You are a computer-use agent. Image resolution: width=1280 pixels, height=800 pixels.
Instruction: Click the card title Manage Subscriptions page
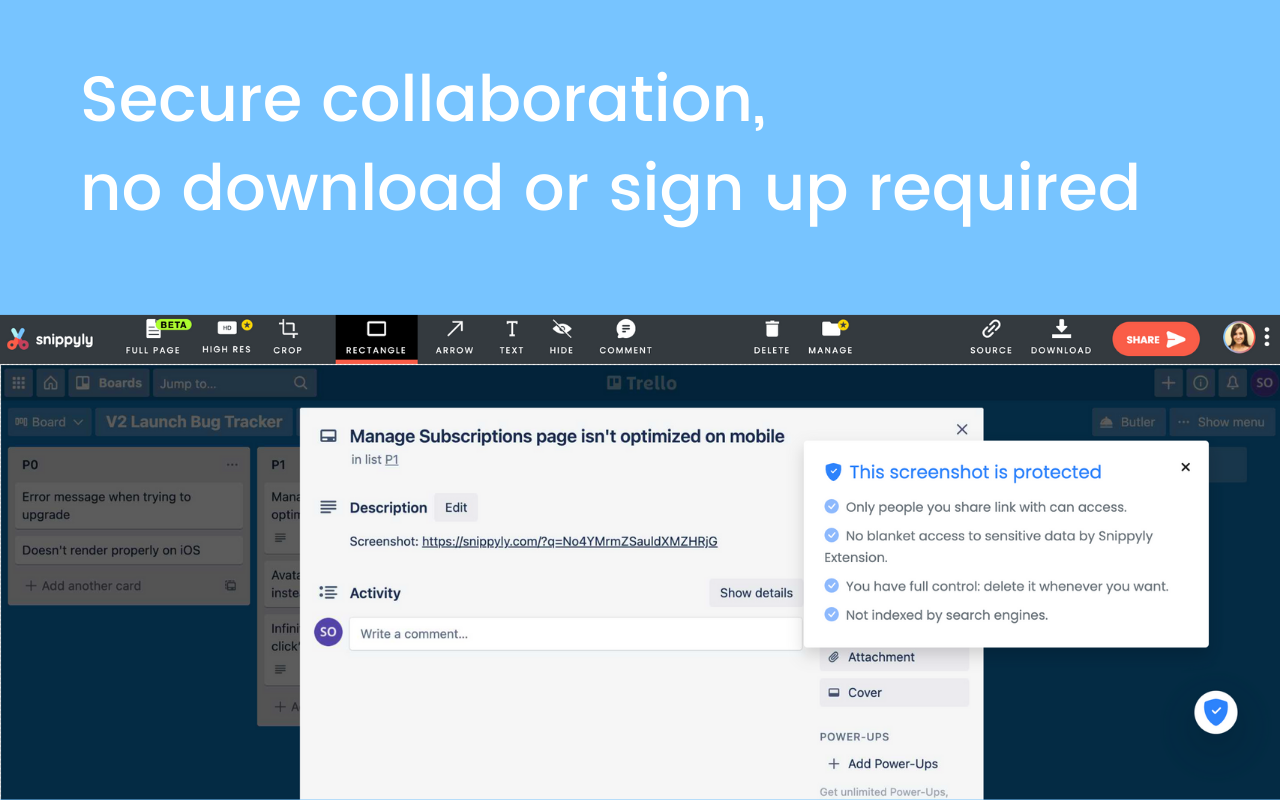[x=567, y=436]
